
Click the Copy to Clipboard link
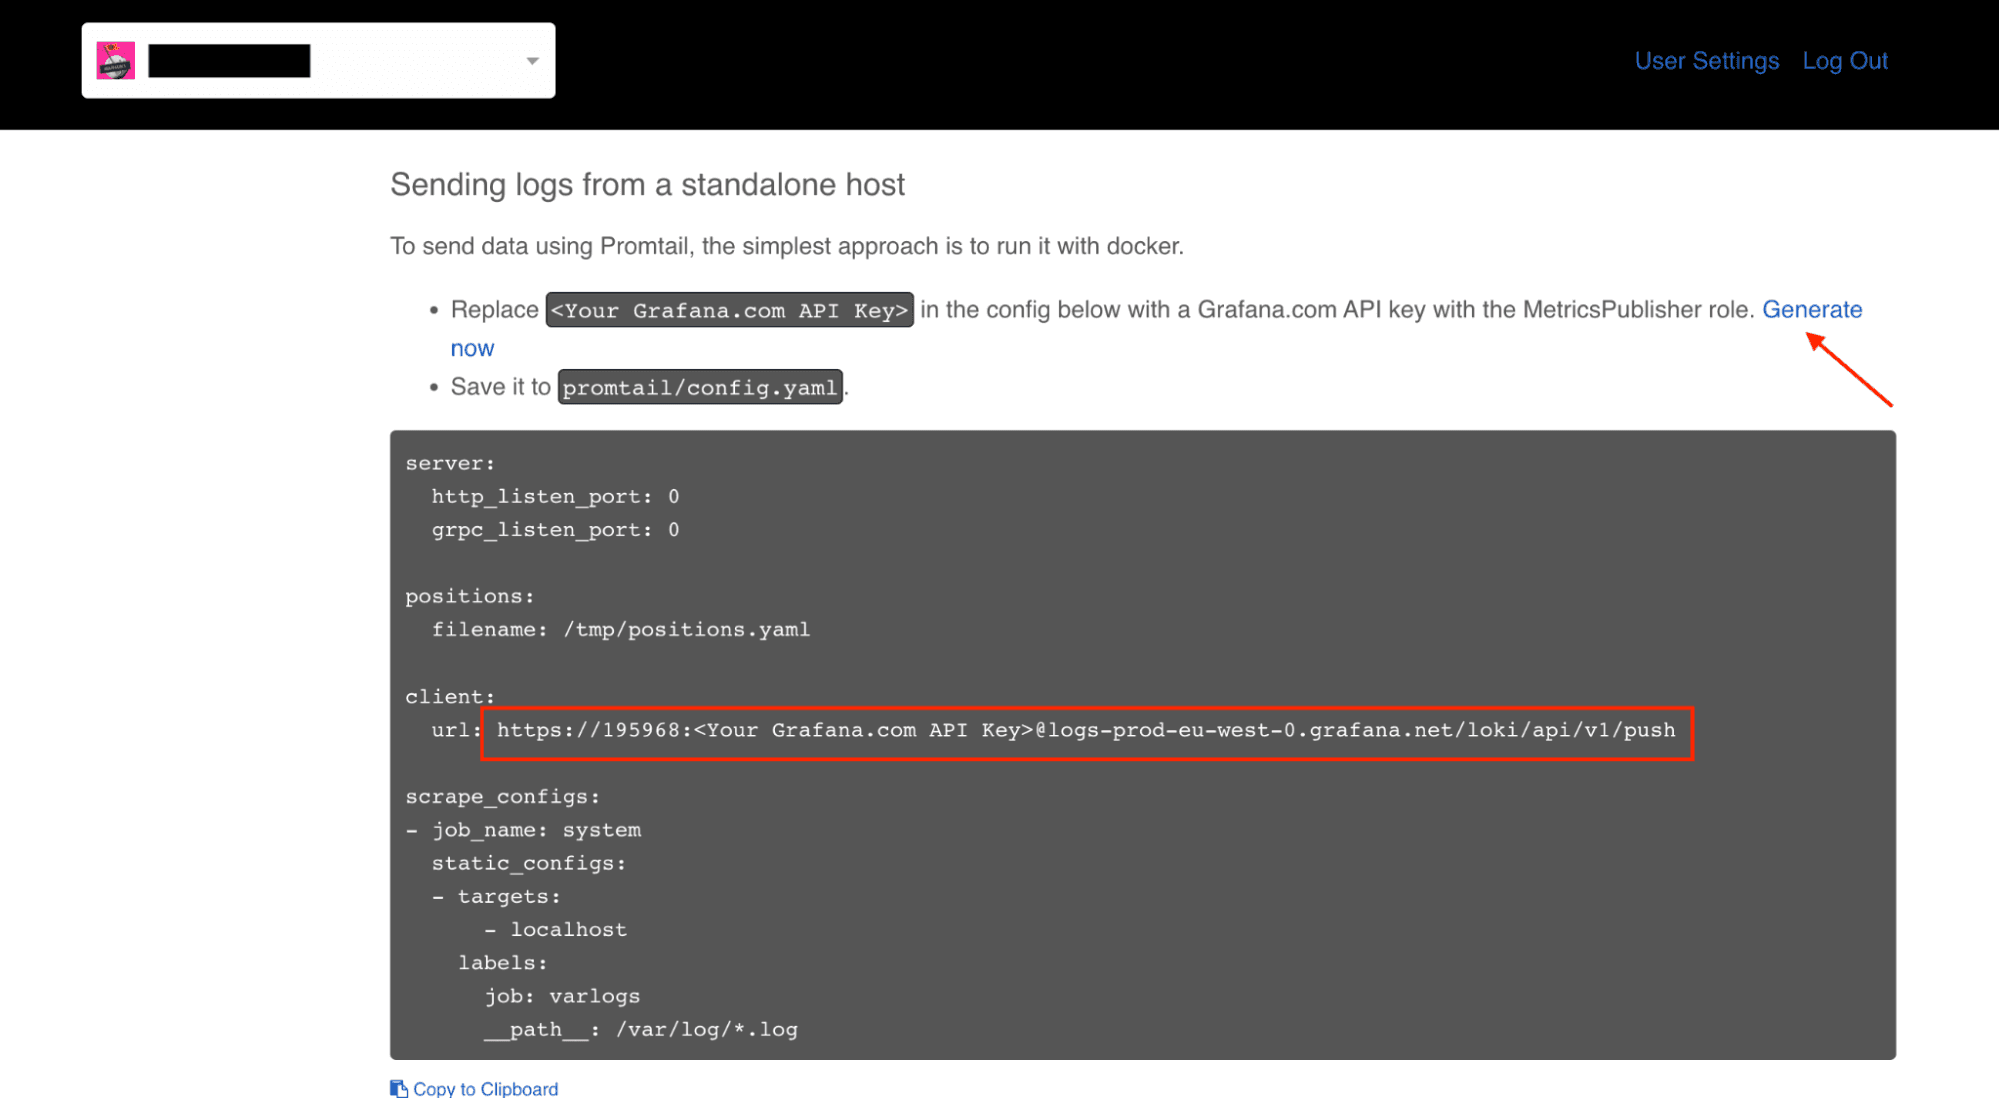pos(485,1088)
